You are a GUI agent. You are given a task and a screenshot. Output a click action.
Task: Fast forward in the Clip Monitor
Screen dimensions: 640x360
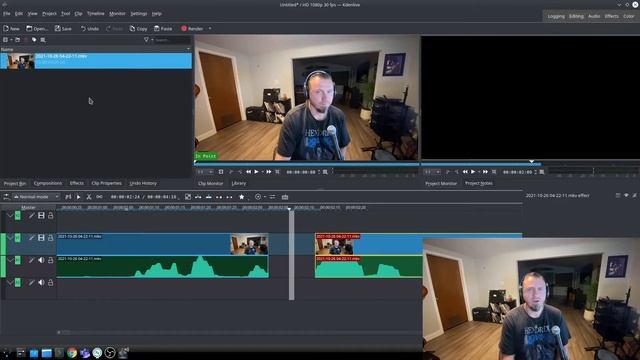(269, 172)
